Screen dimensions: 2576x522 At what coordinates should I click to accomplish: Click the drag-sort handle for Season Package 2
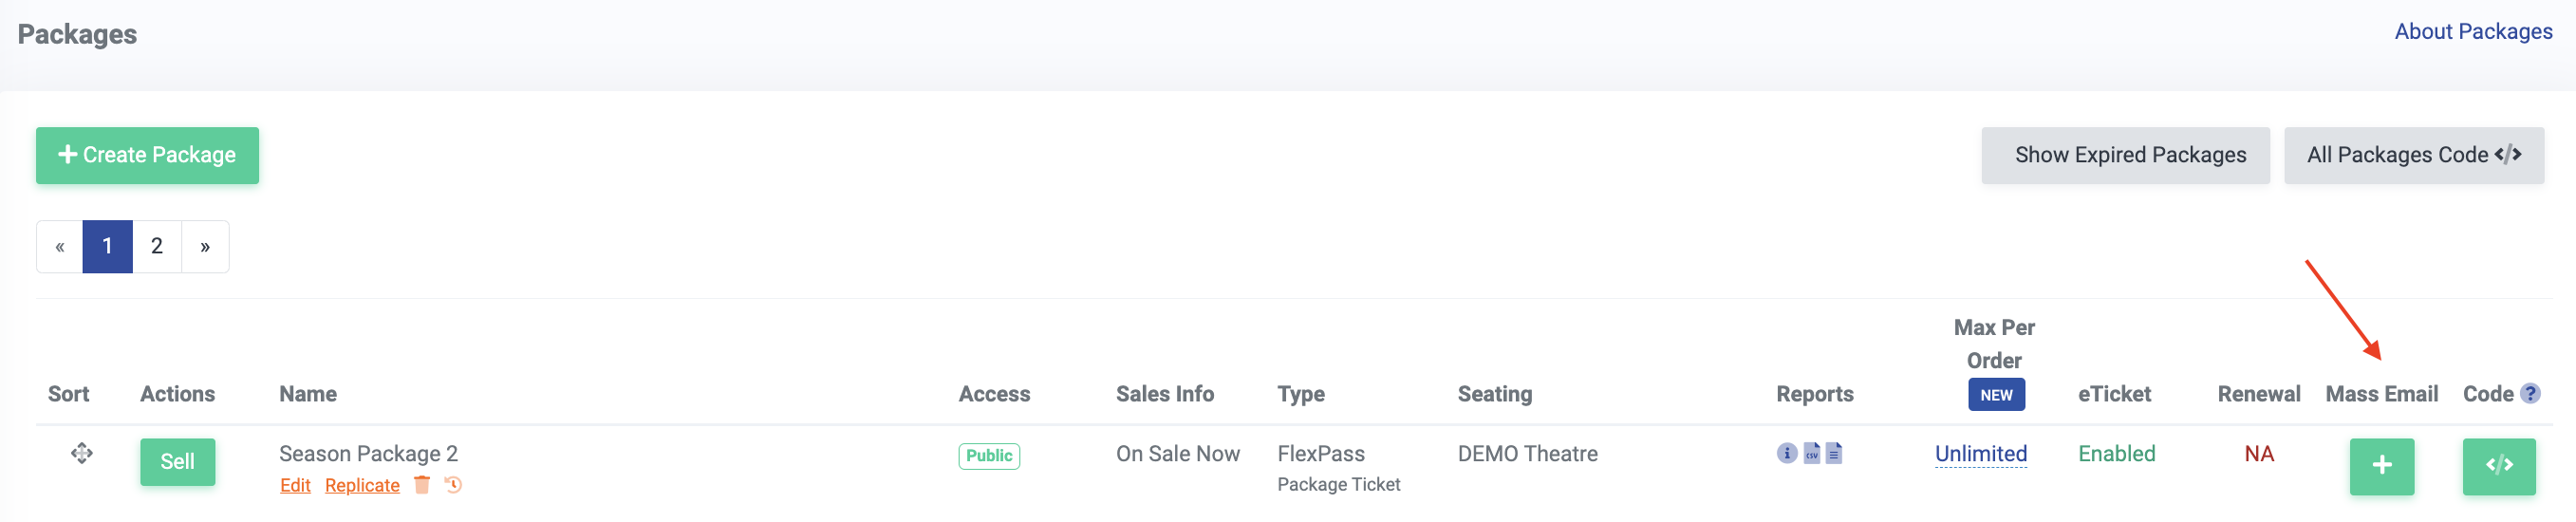(x=82, y=454)
